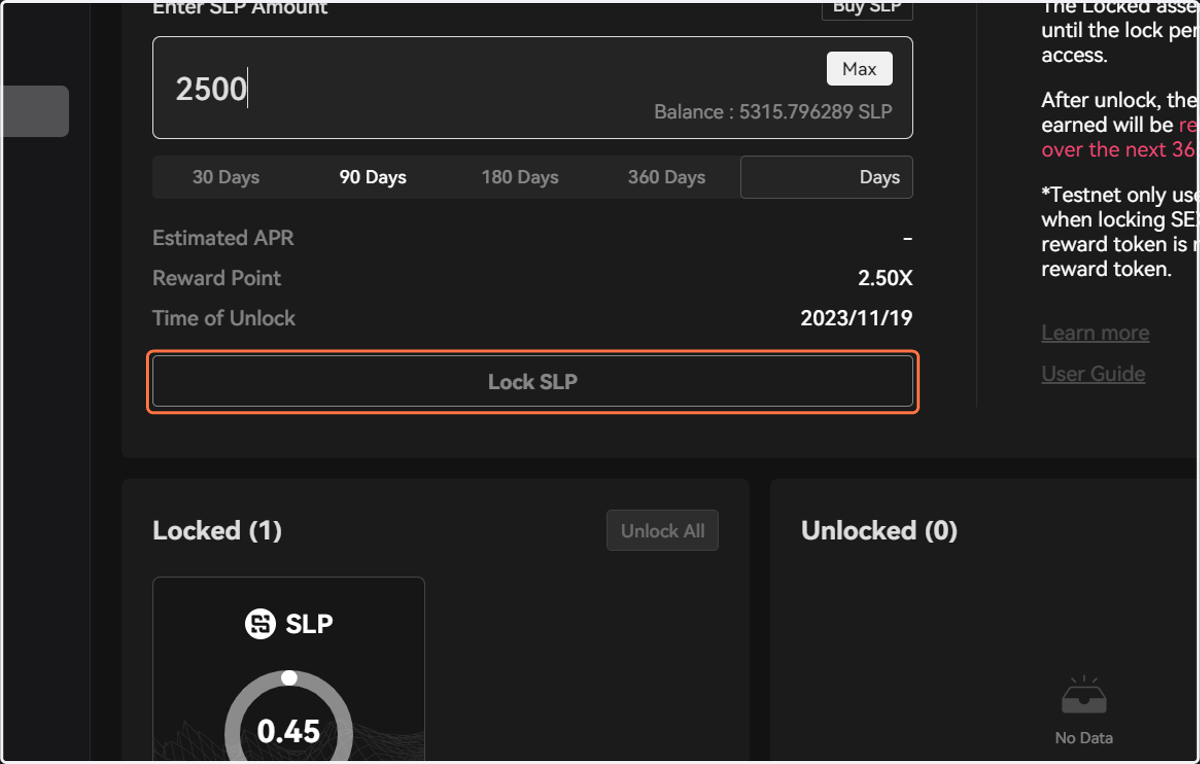1200x764 pixels.
Task: Click the highlighted left sidebar item
Action: tap(34, 111)
